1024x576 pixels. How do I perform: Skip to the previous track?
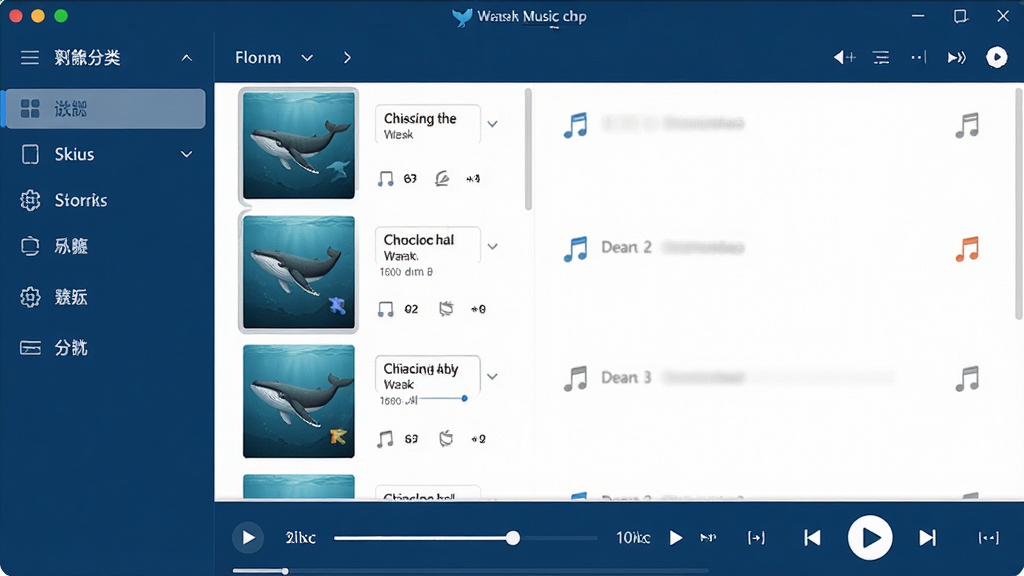click(812, 537)
